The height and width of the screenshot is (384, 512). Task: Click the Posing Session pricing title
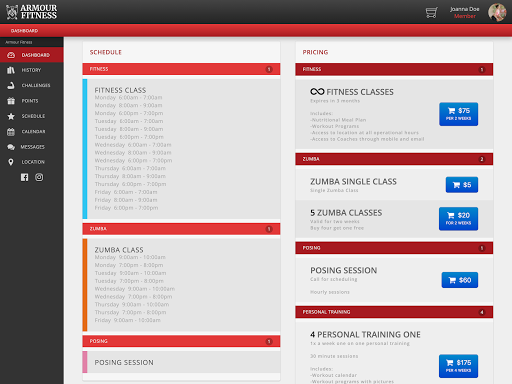click(344, 270)
